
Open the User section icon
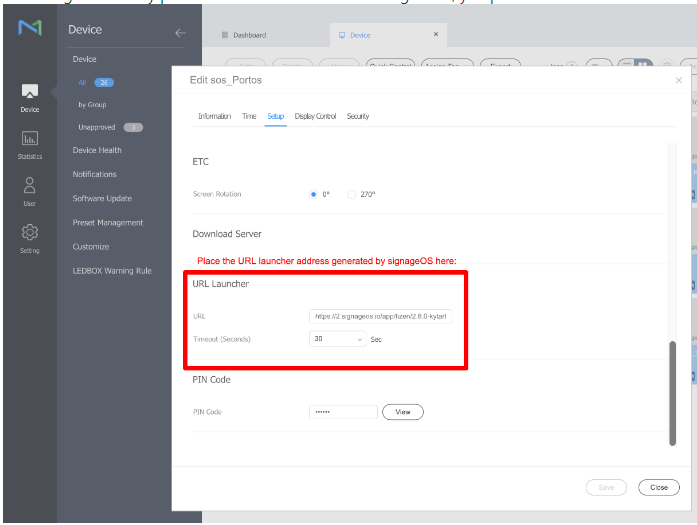point(29,191)
